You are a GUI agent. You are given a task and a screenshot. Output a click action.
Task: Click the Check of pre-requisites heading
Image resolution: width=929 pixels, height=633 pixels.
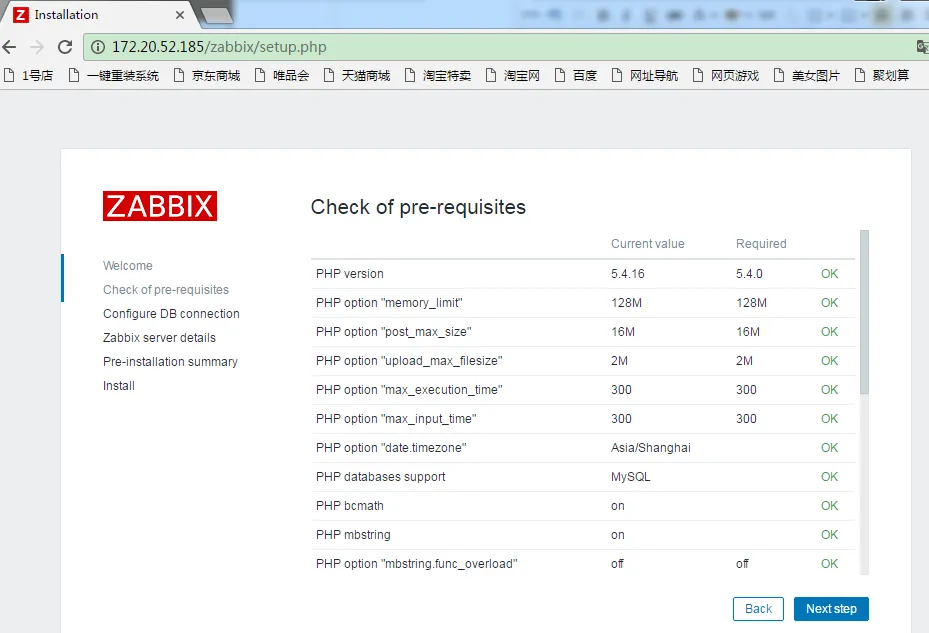(x=418, y=207)
